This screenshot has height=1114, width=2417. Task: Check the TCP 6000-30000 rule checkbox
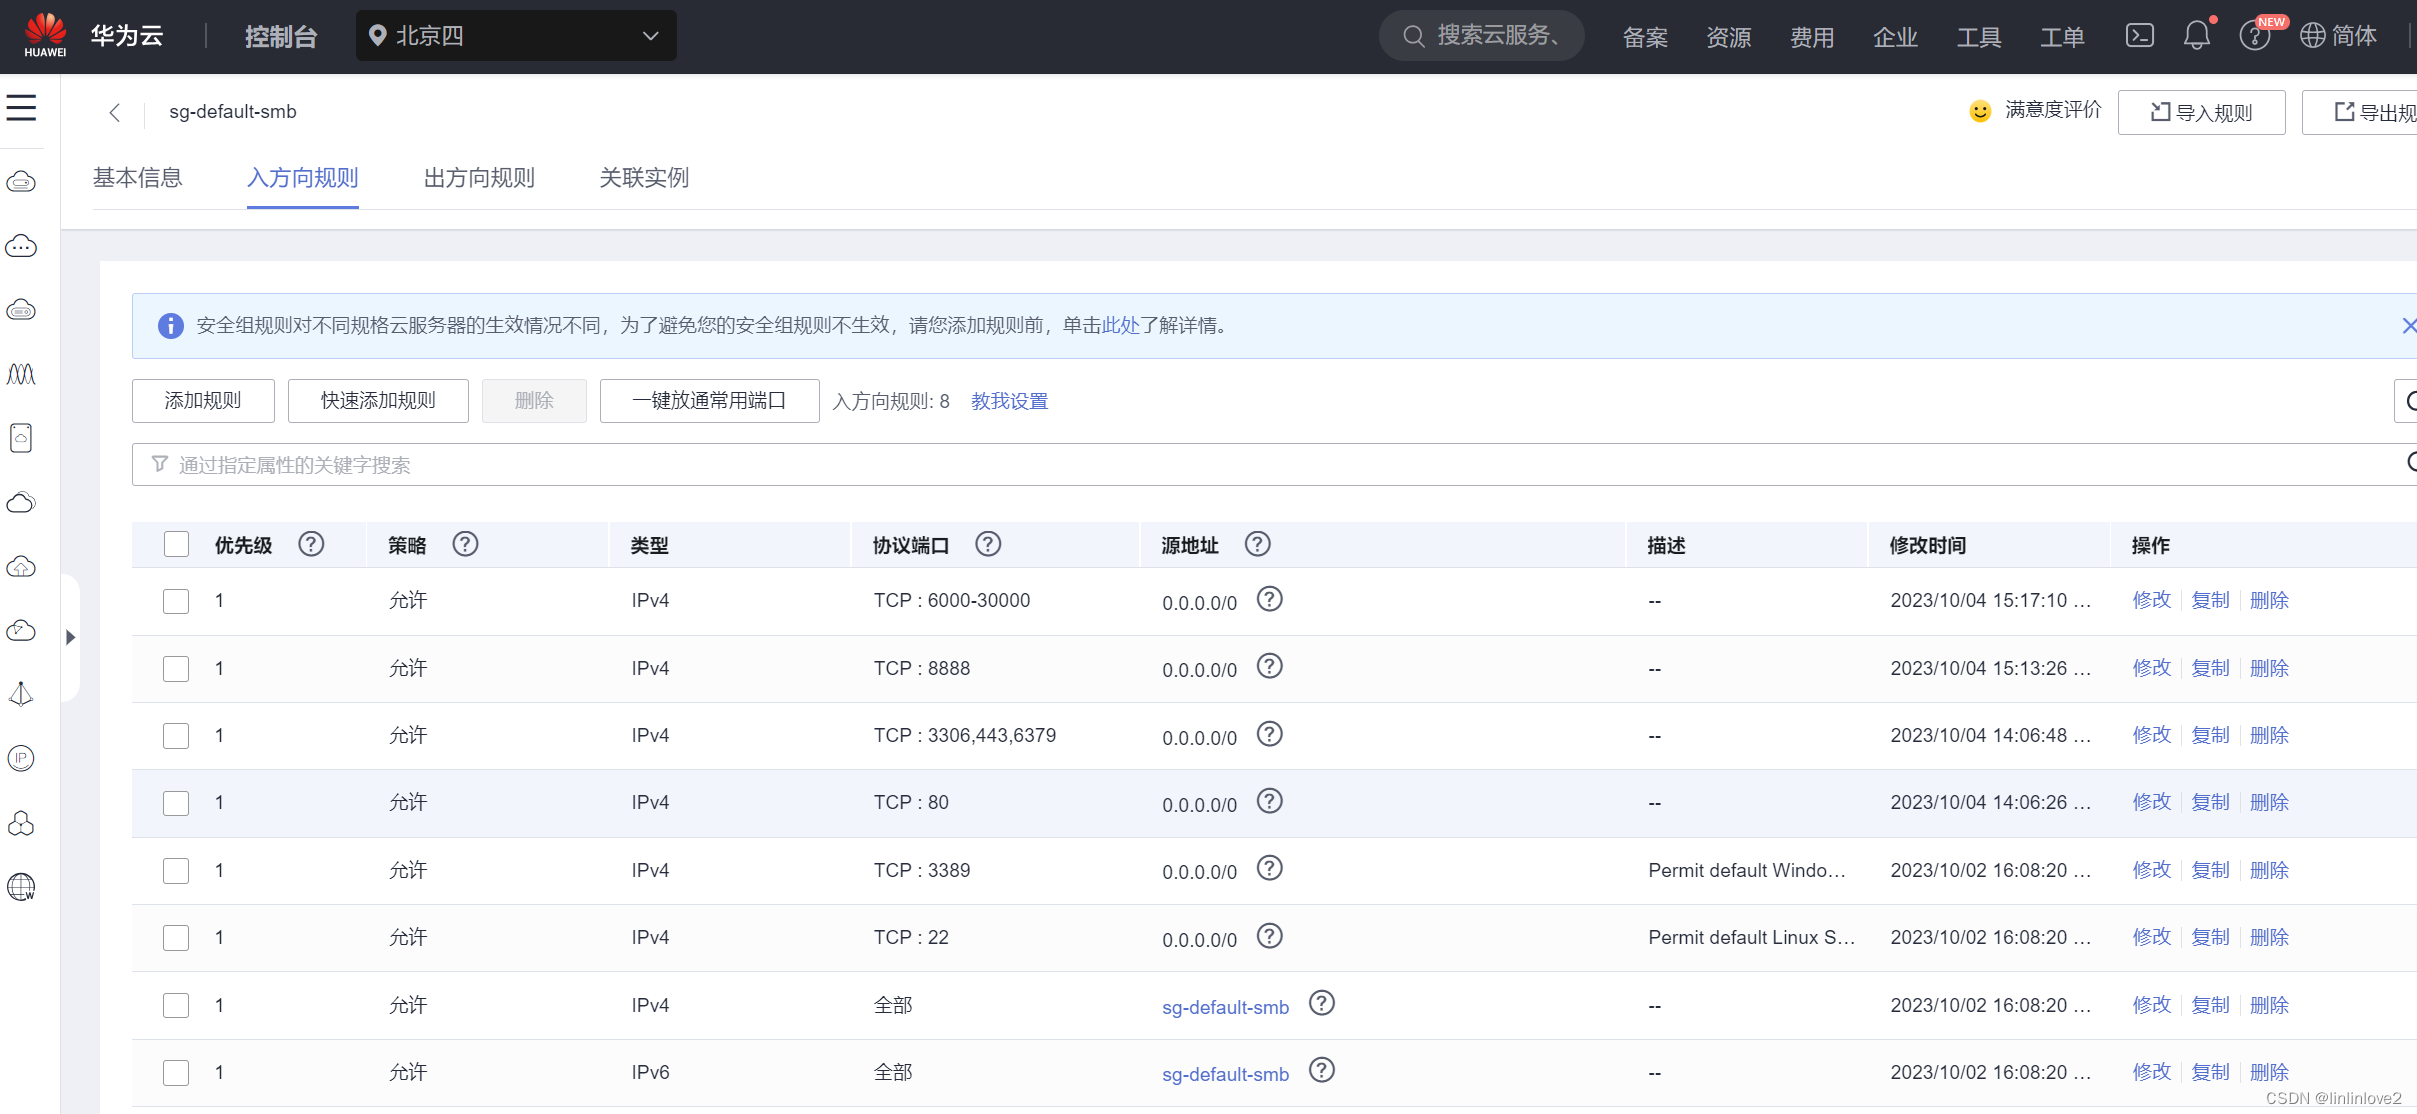tap(176, 601)
